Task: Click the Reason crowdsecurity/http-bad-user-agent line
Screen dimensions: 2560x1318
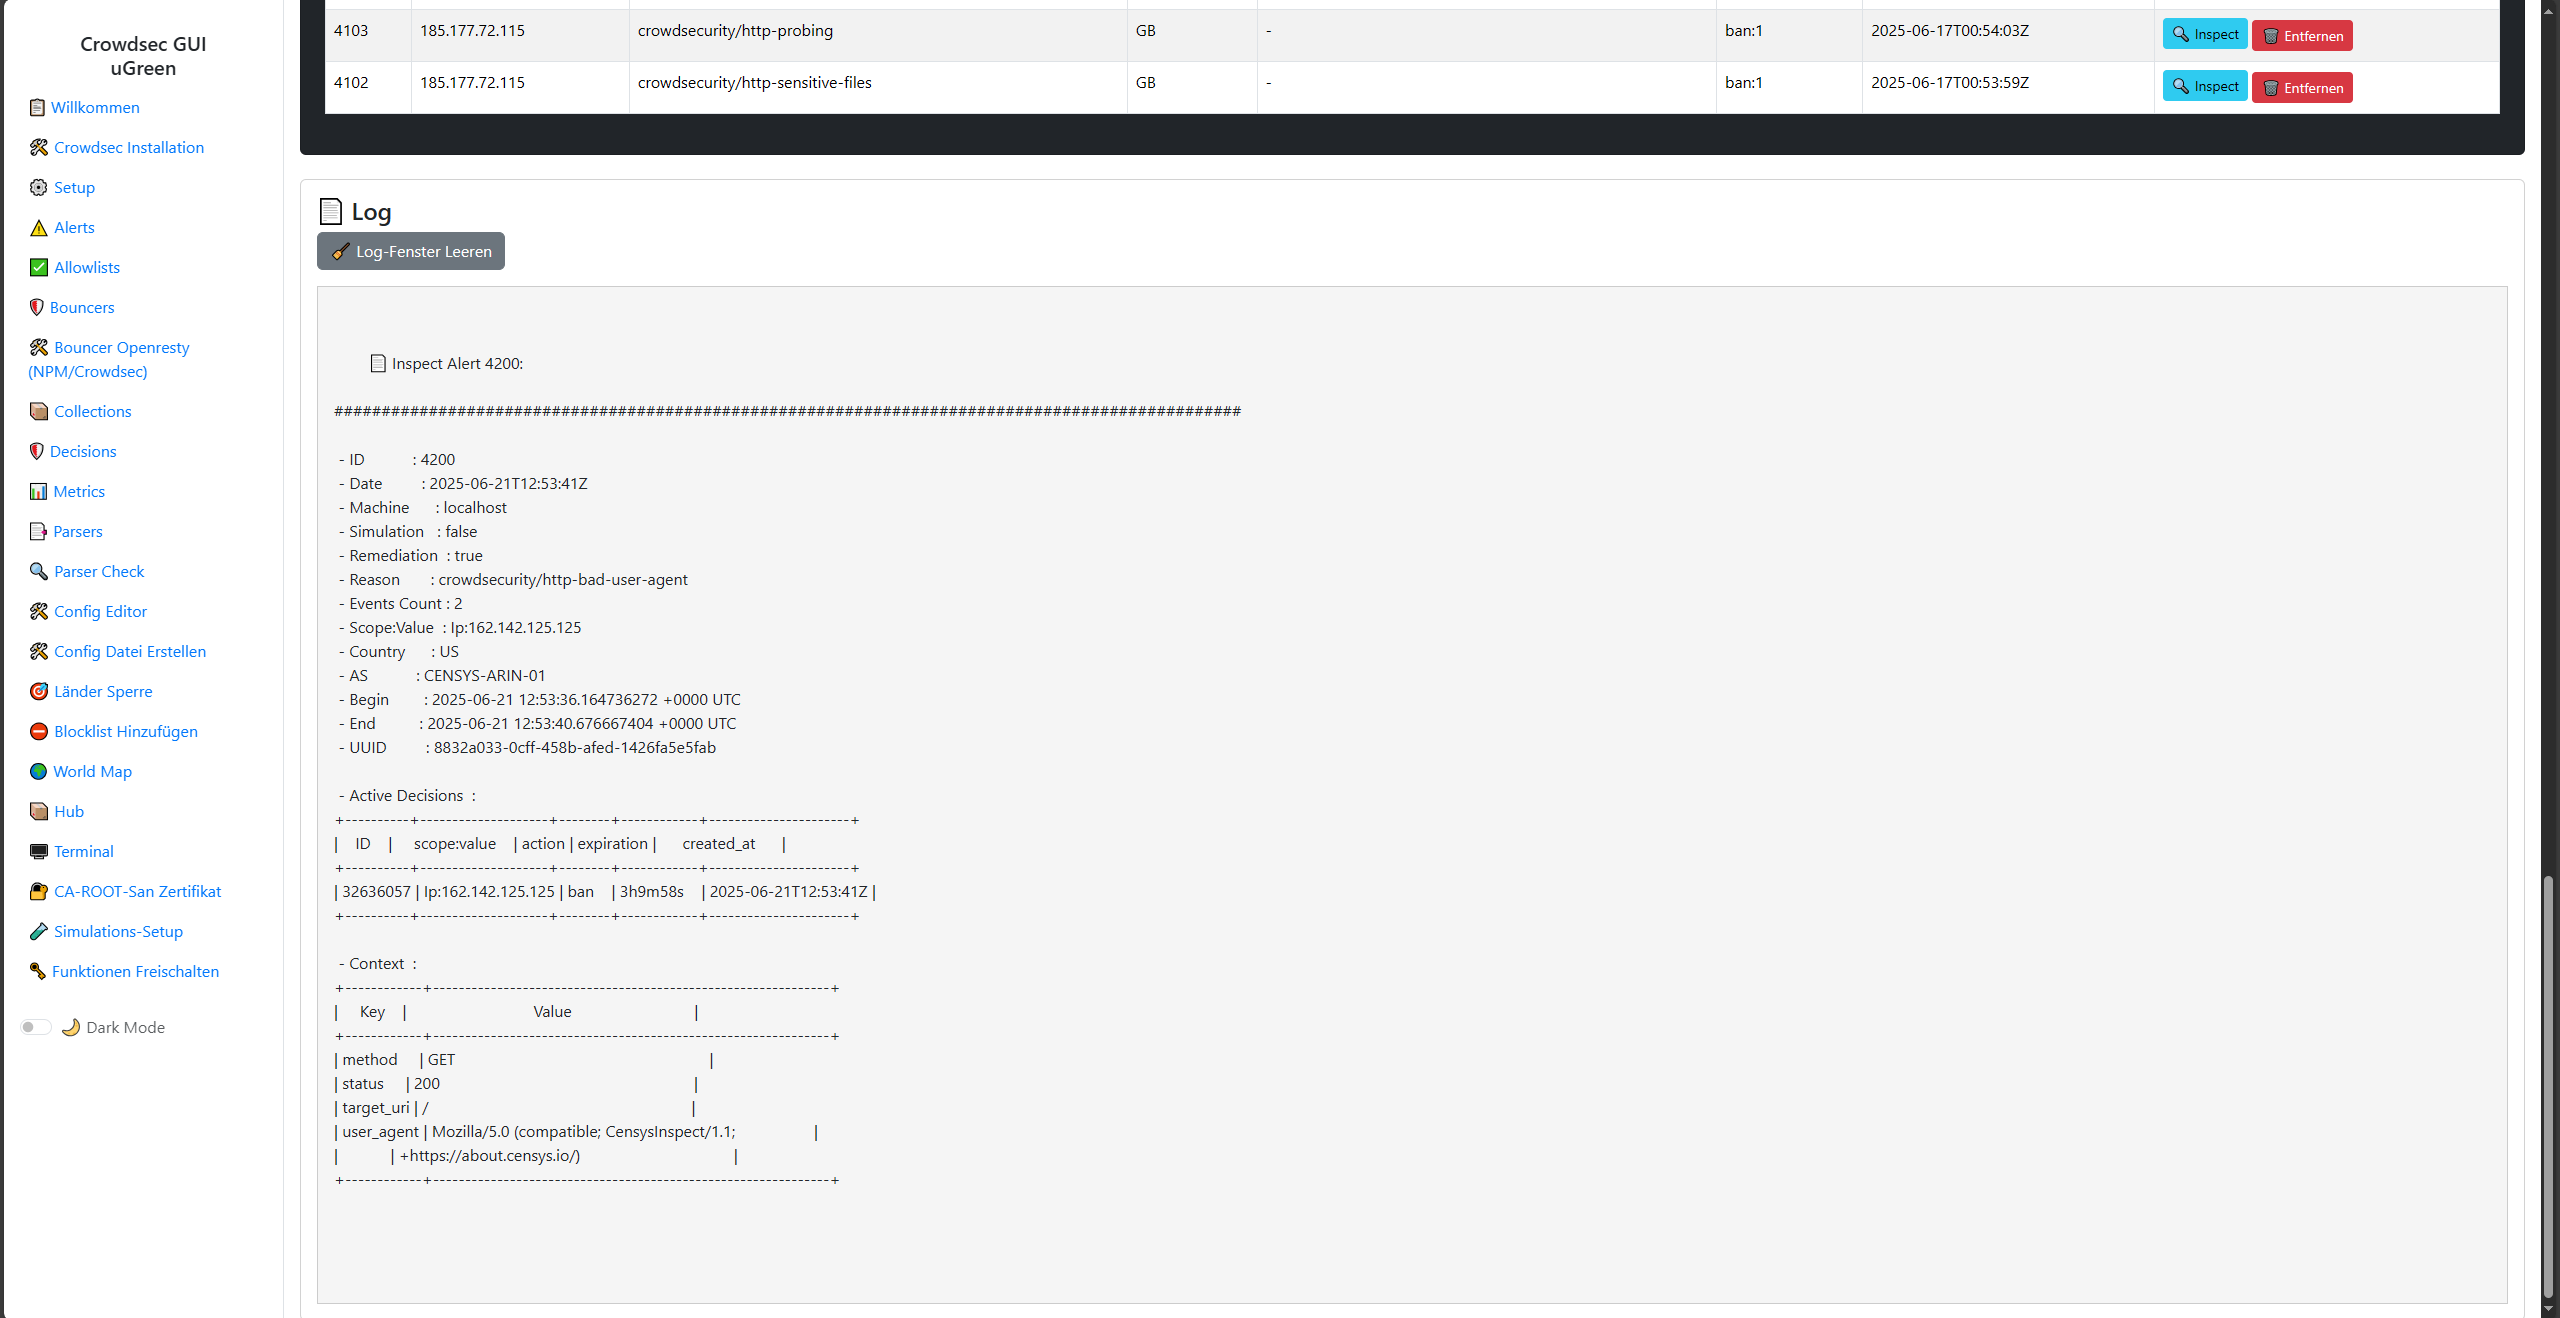Action: (514, 580)
